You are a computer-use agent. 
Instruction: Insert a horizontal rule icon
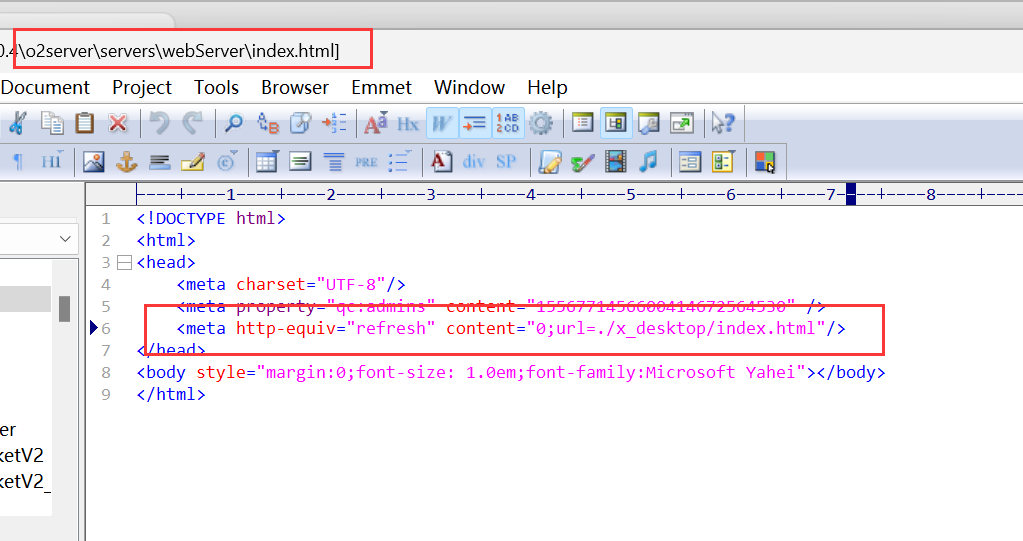[x=159, y=162]
